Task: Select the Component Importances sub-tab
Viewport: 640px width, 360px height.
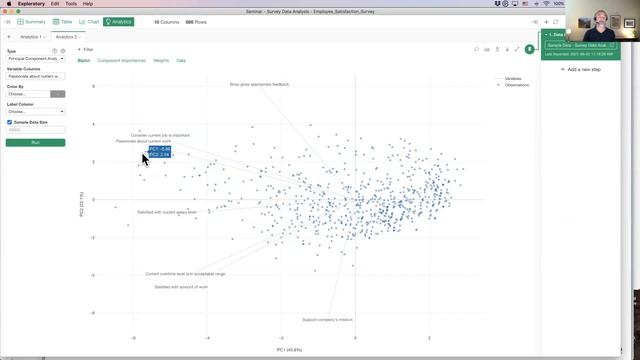Action: point(121,60)
